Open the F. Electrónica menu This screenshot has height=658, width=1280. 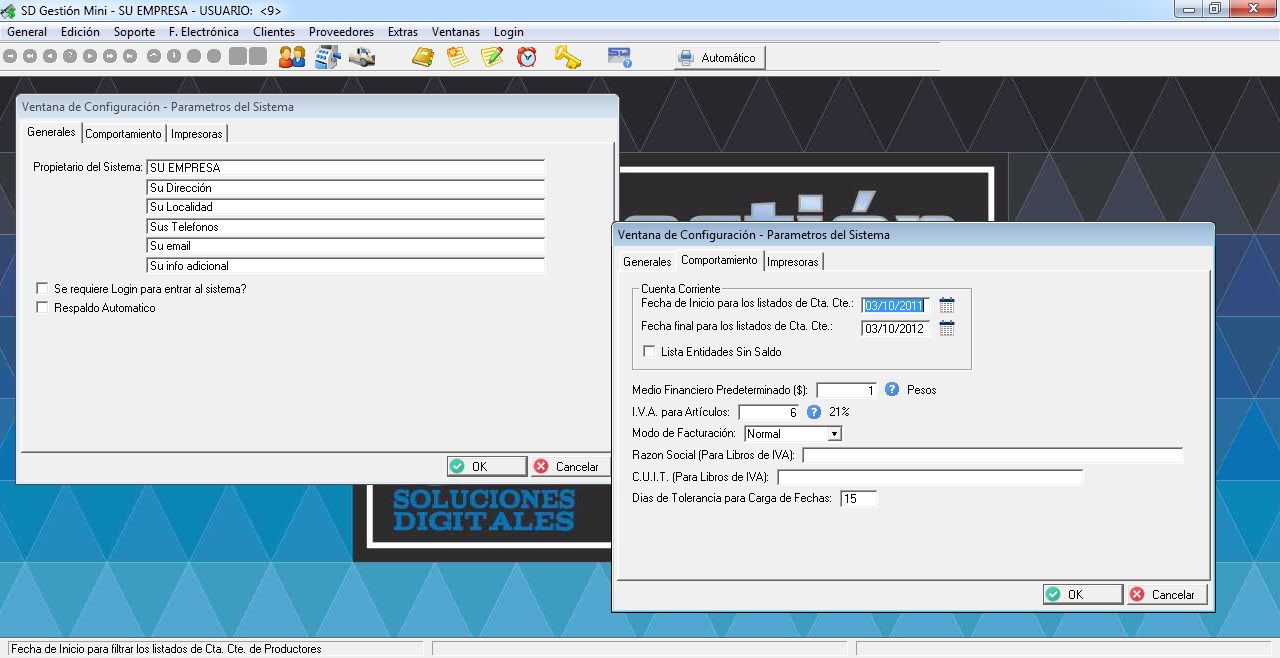(203, 32)
